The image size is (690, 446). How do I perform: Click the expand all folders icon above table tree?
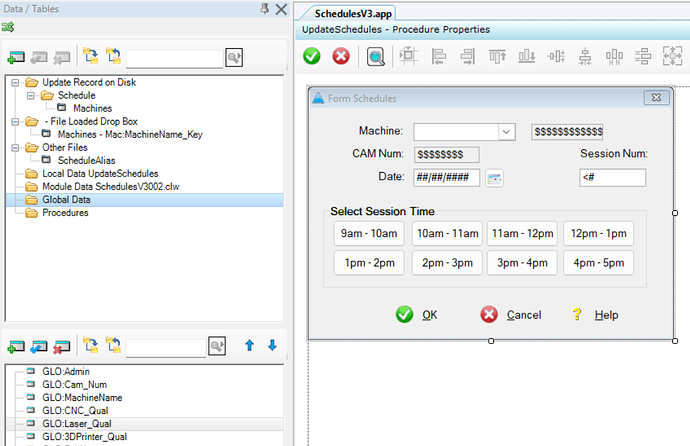(x=91, y=56)
